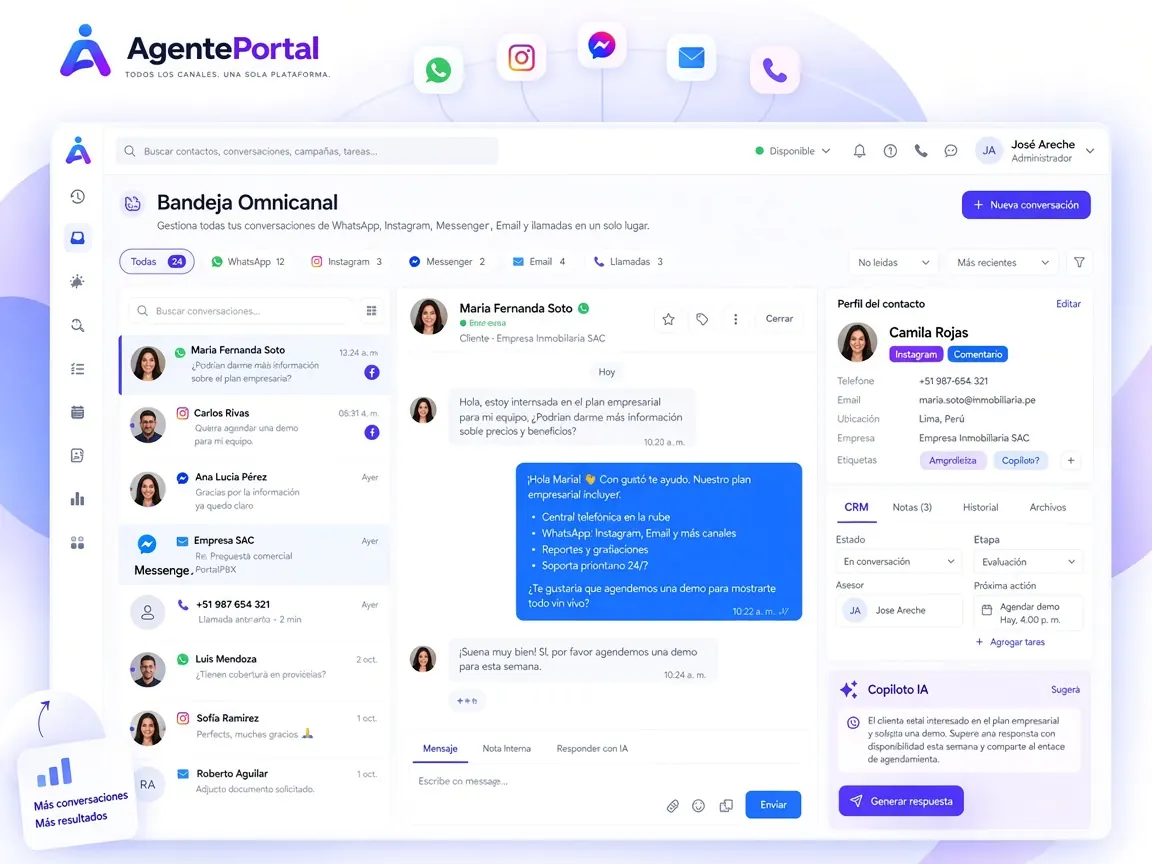This screenshot has height=864, width=1152.
Task: Open the calendar icon in left sidebar
Action: 77,412
